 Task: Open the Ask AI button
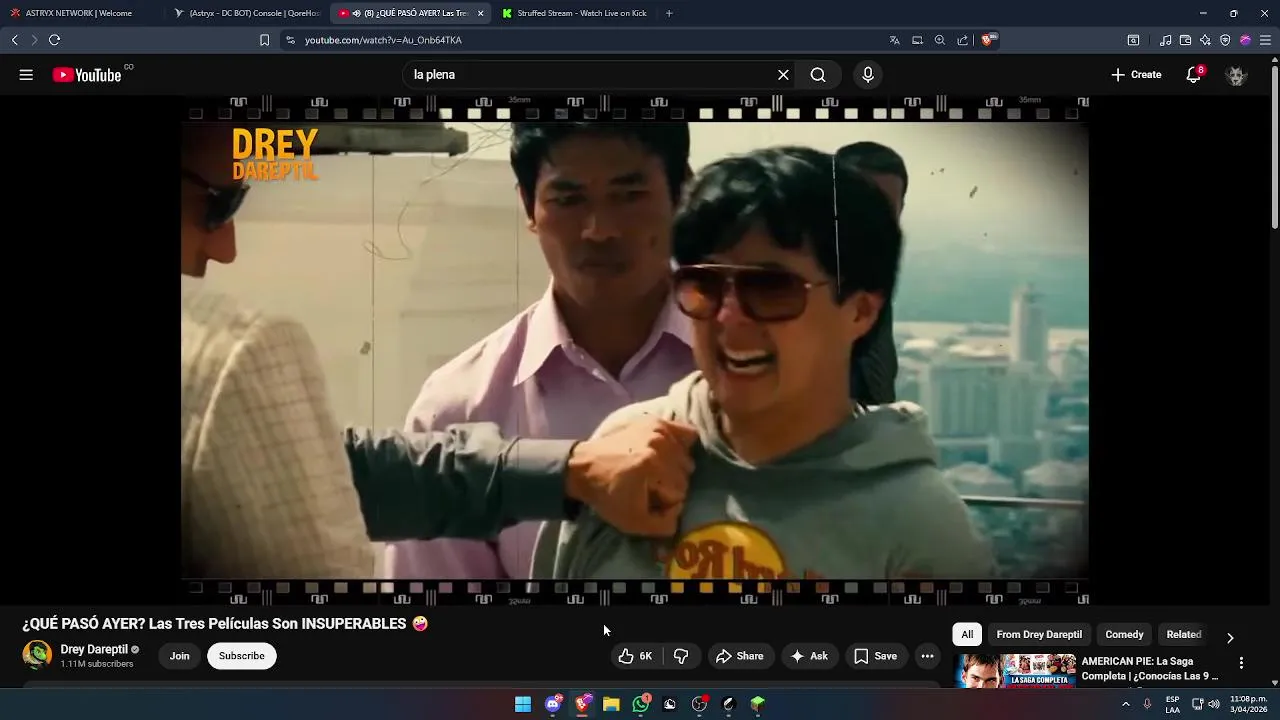click(809, 656)
